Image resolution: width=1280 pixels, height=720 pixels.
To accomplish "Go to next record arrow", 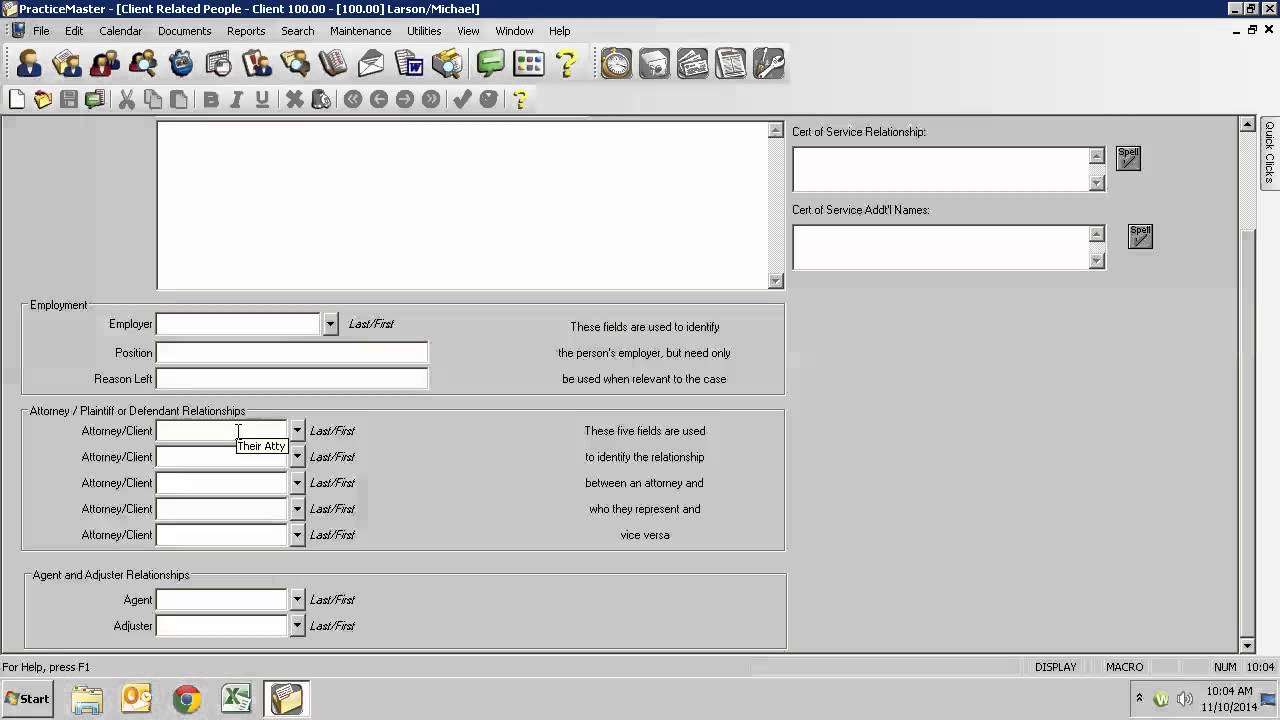I will click(405, 99).
